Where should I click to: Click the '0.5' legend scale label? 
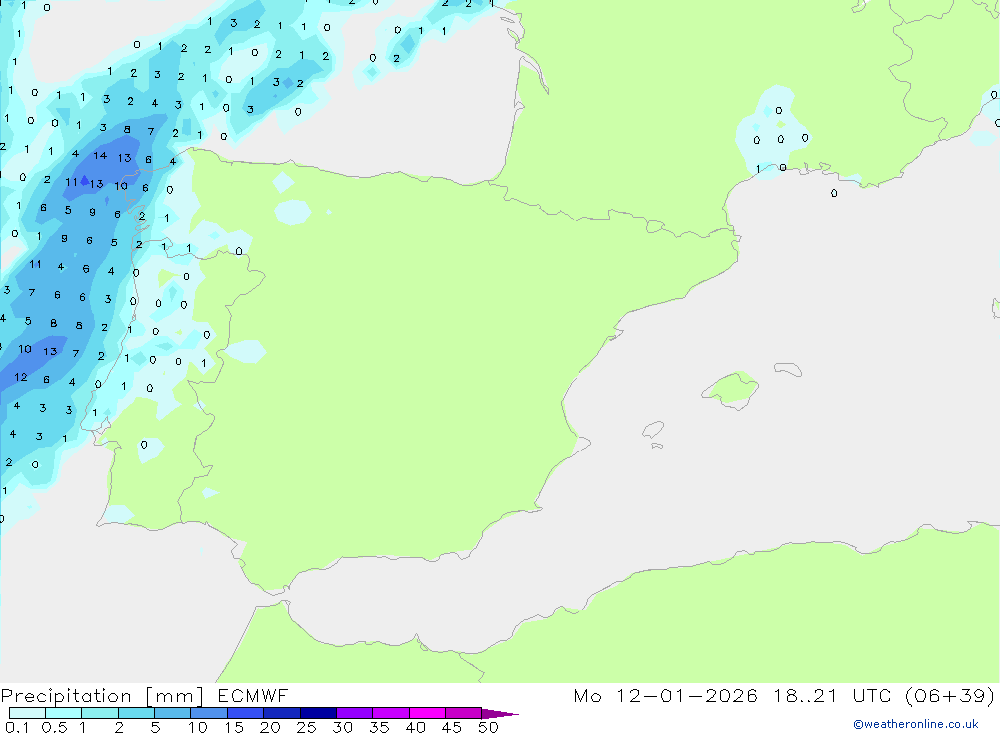pos(54,727)
